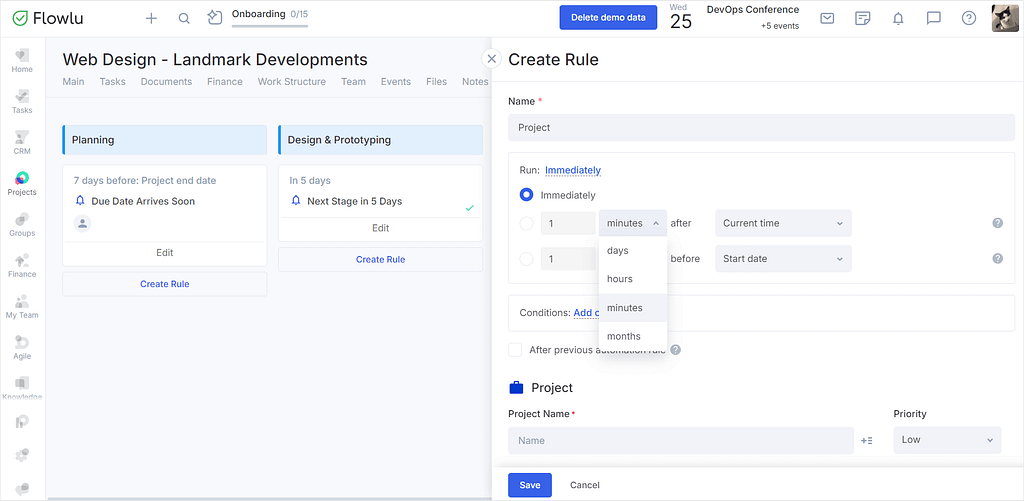Open Finance in the sidebar

pos(22,266)
